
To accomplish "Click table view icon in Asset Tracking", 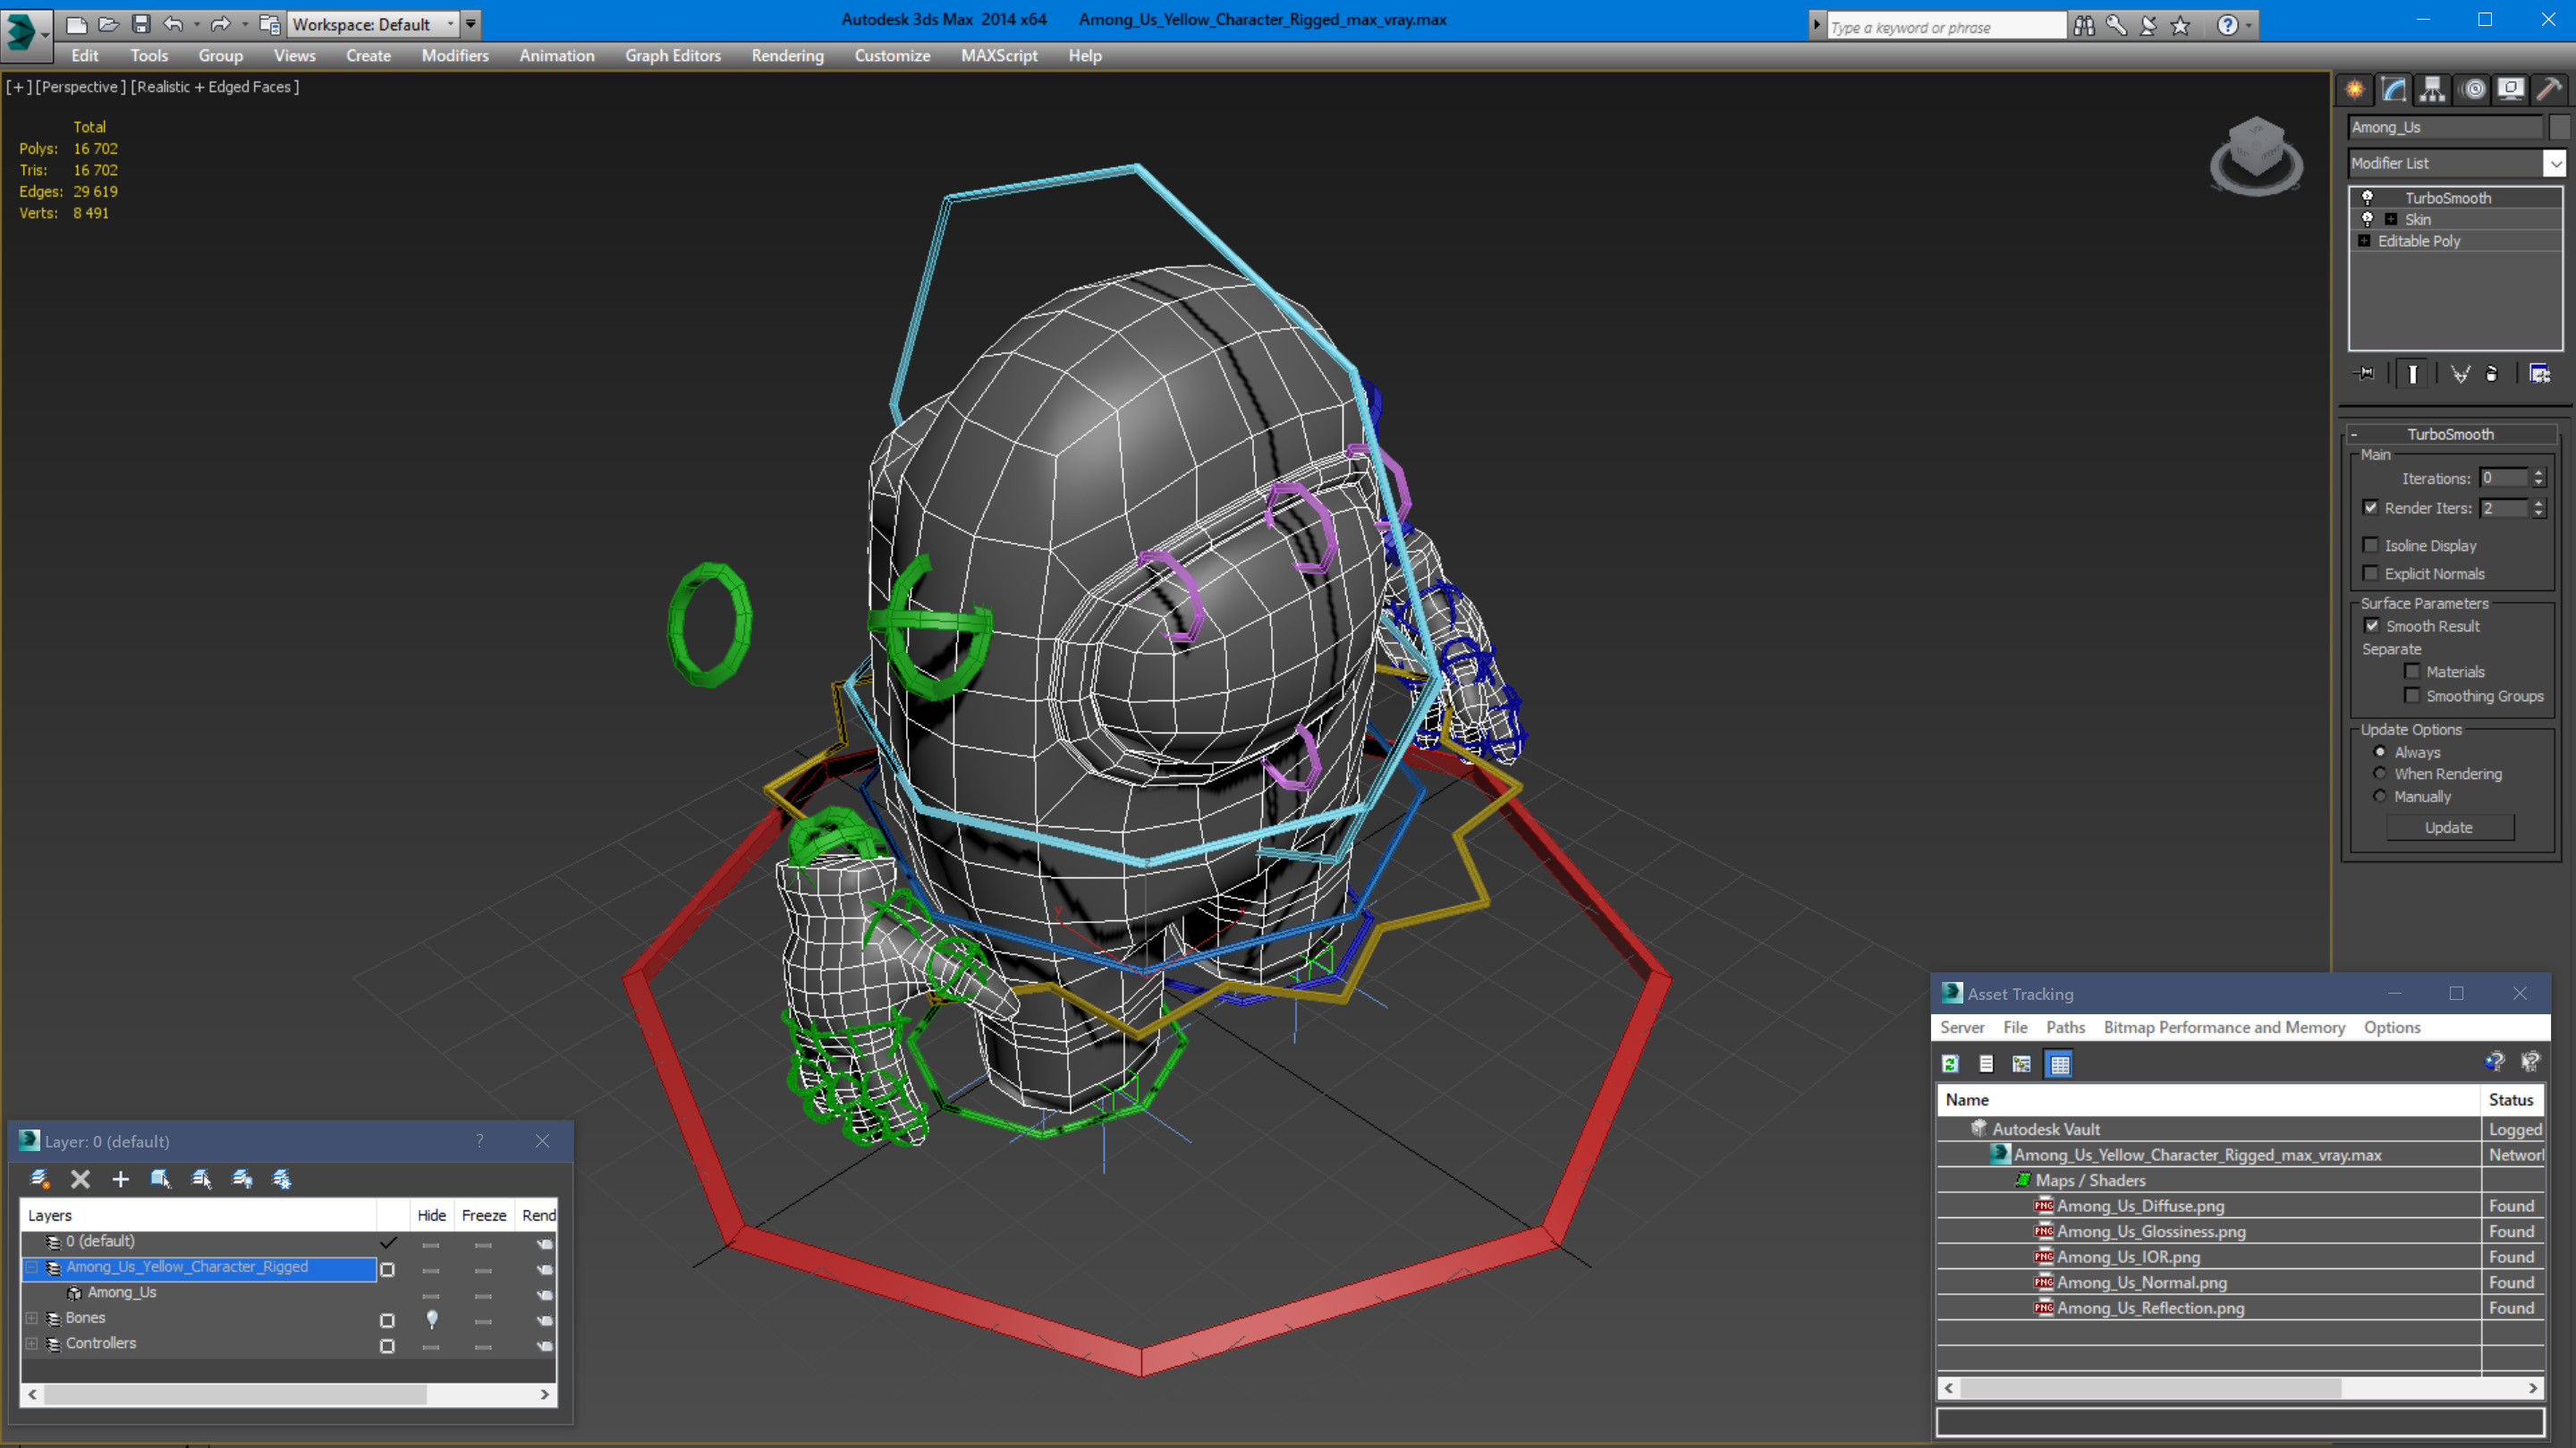I will click(x=2060, y=1064).
